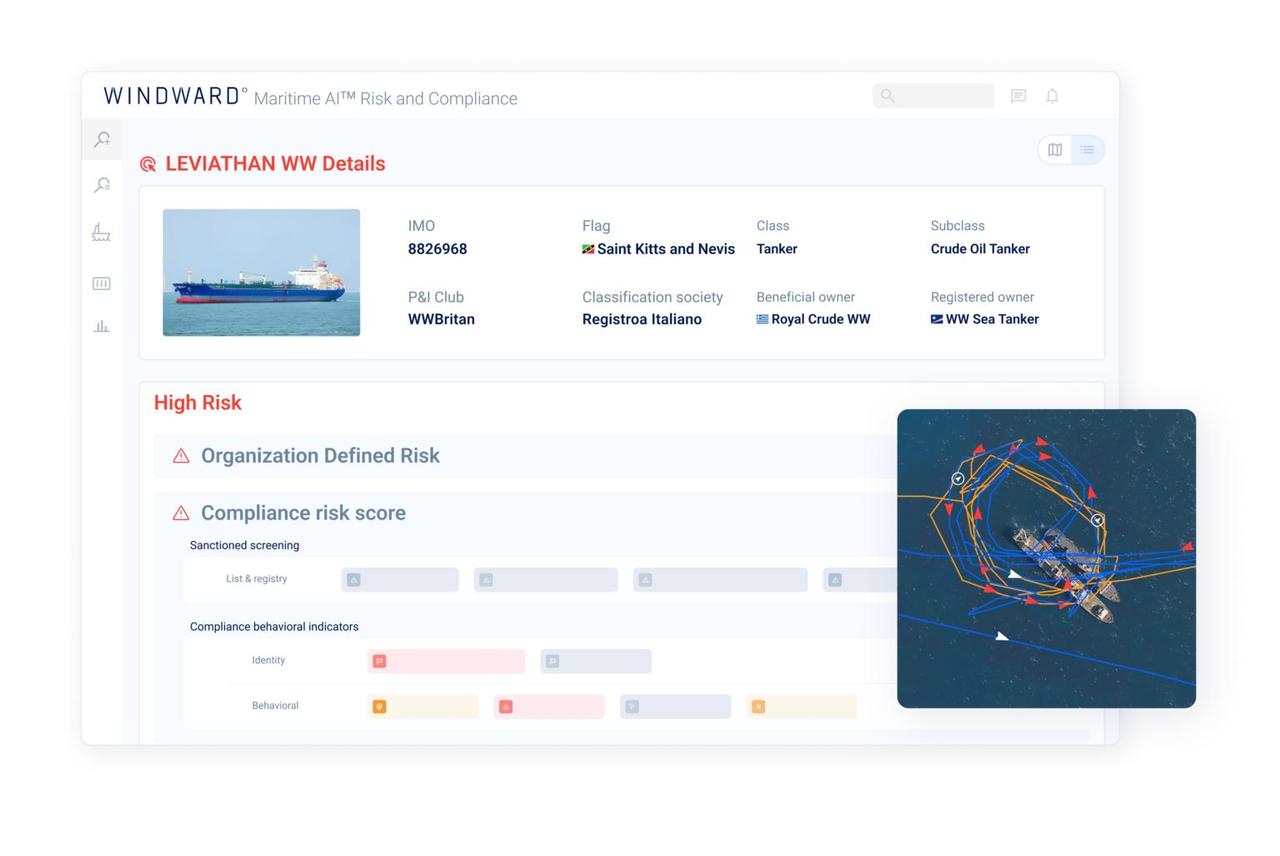
Task: Open the vessel search icon in sidebar
Action: pos(102,140)
